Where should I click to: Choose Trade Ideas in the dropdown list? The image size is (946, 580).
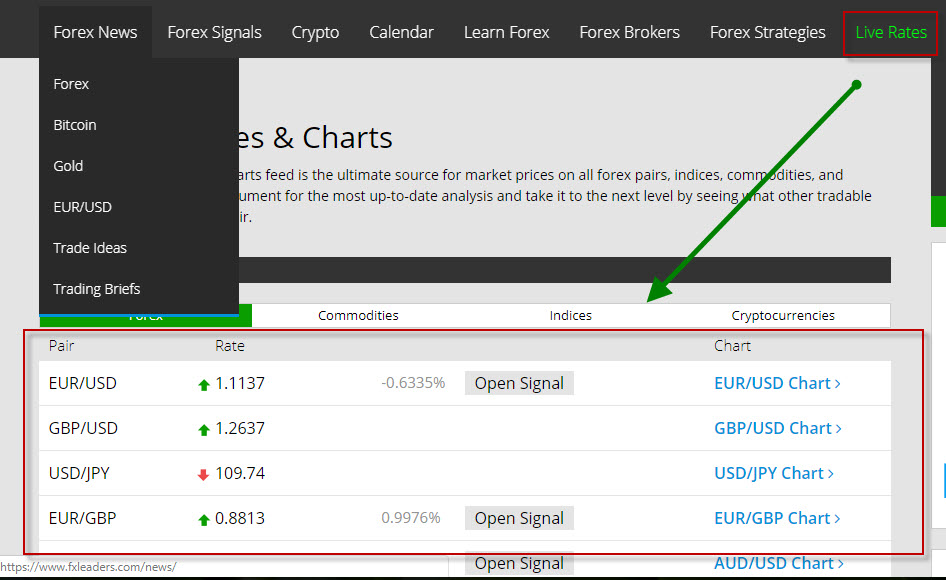coord(90,248)
